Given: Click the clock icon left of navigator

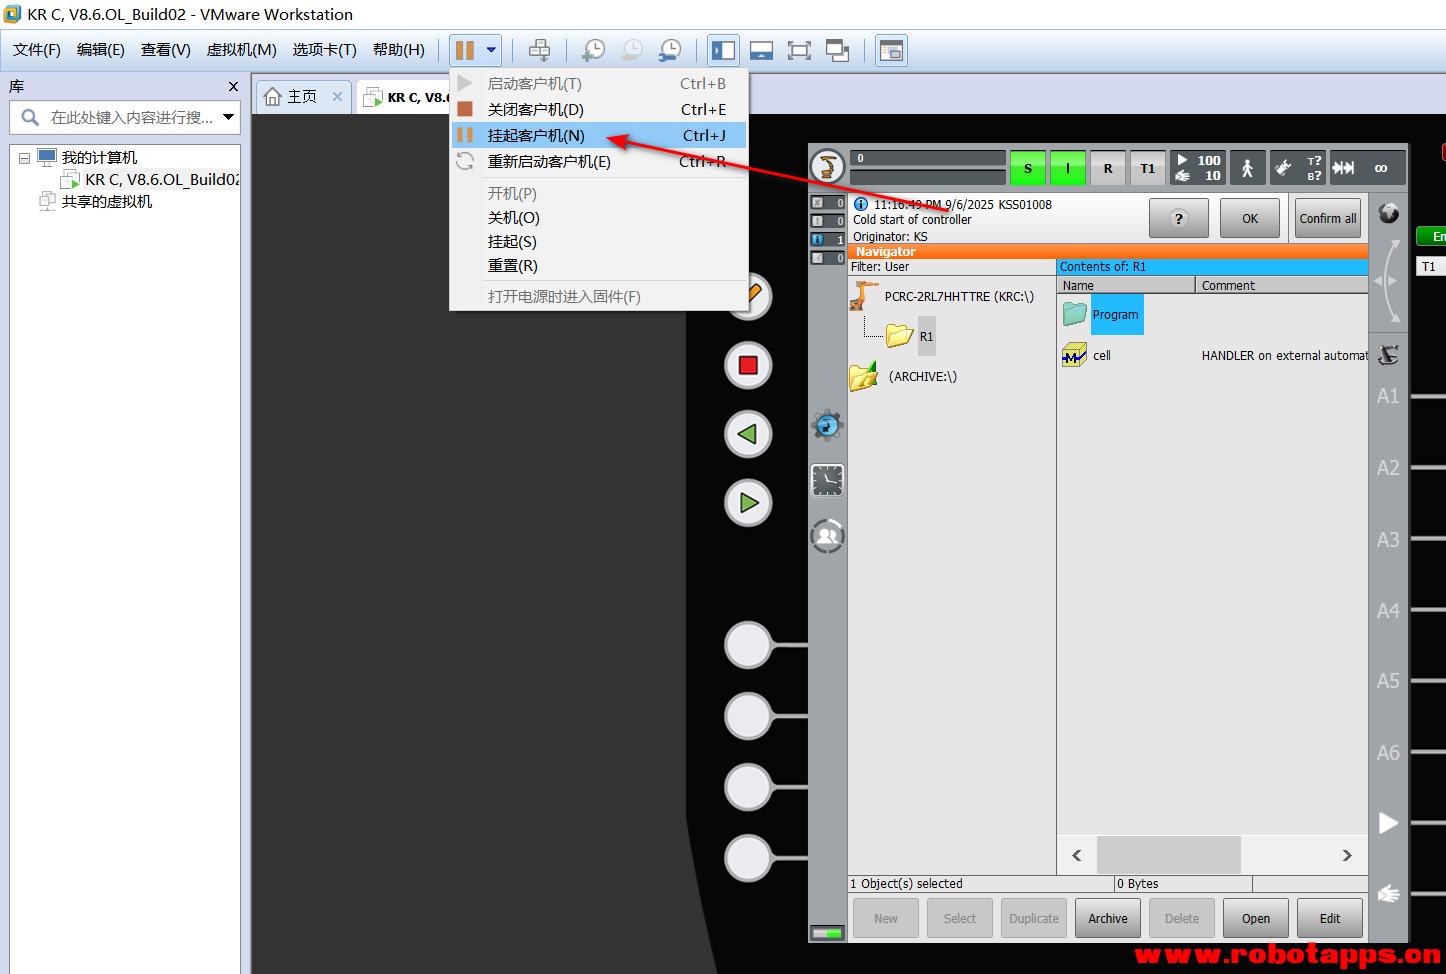Looking at the screenshot, I should click(827, 481).
